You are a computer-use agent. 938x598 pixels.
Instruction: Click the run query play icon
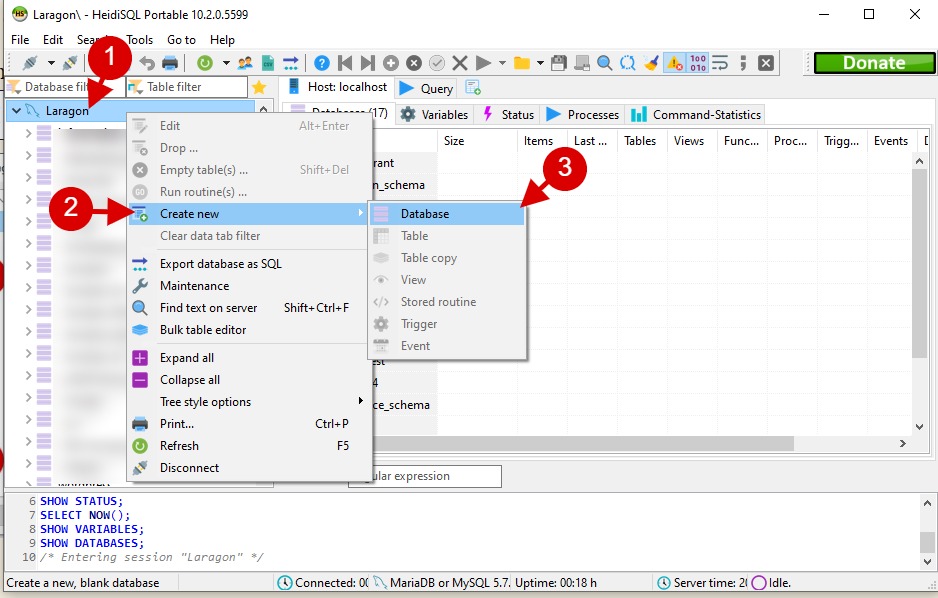(483, 63)
